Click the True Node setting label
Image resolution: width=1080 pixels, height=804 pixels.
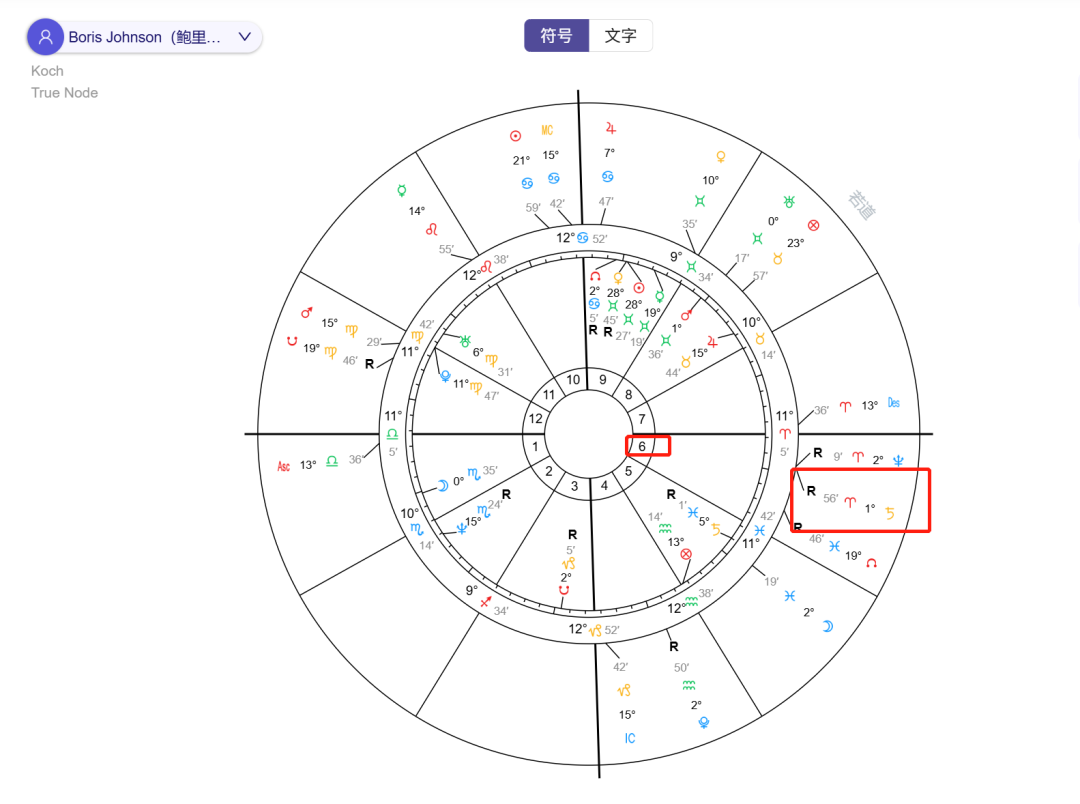pyautogui.click(x=64, y=92)
